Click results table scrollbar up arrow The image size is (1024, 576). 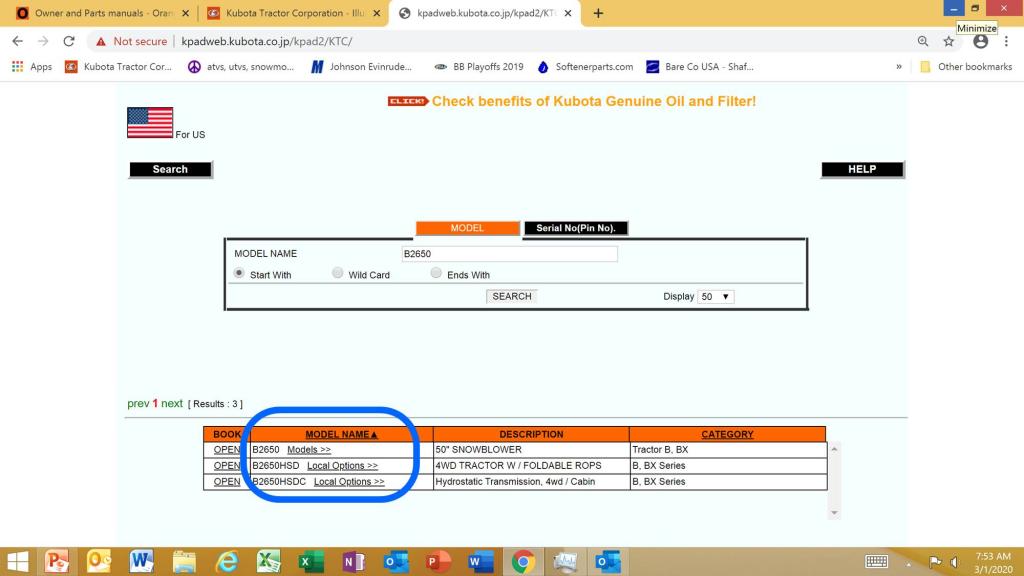point(834,449)
